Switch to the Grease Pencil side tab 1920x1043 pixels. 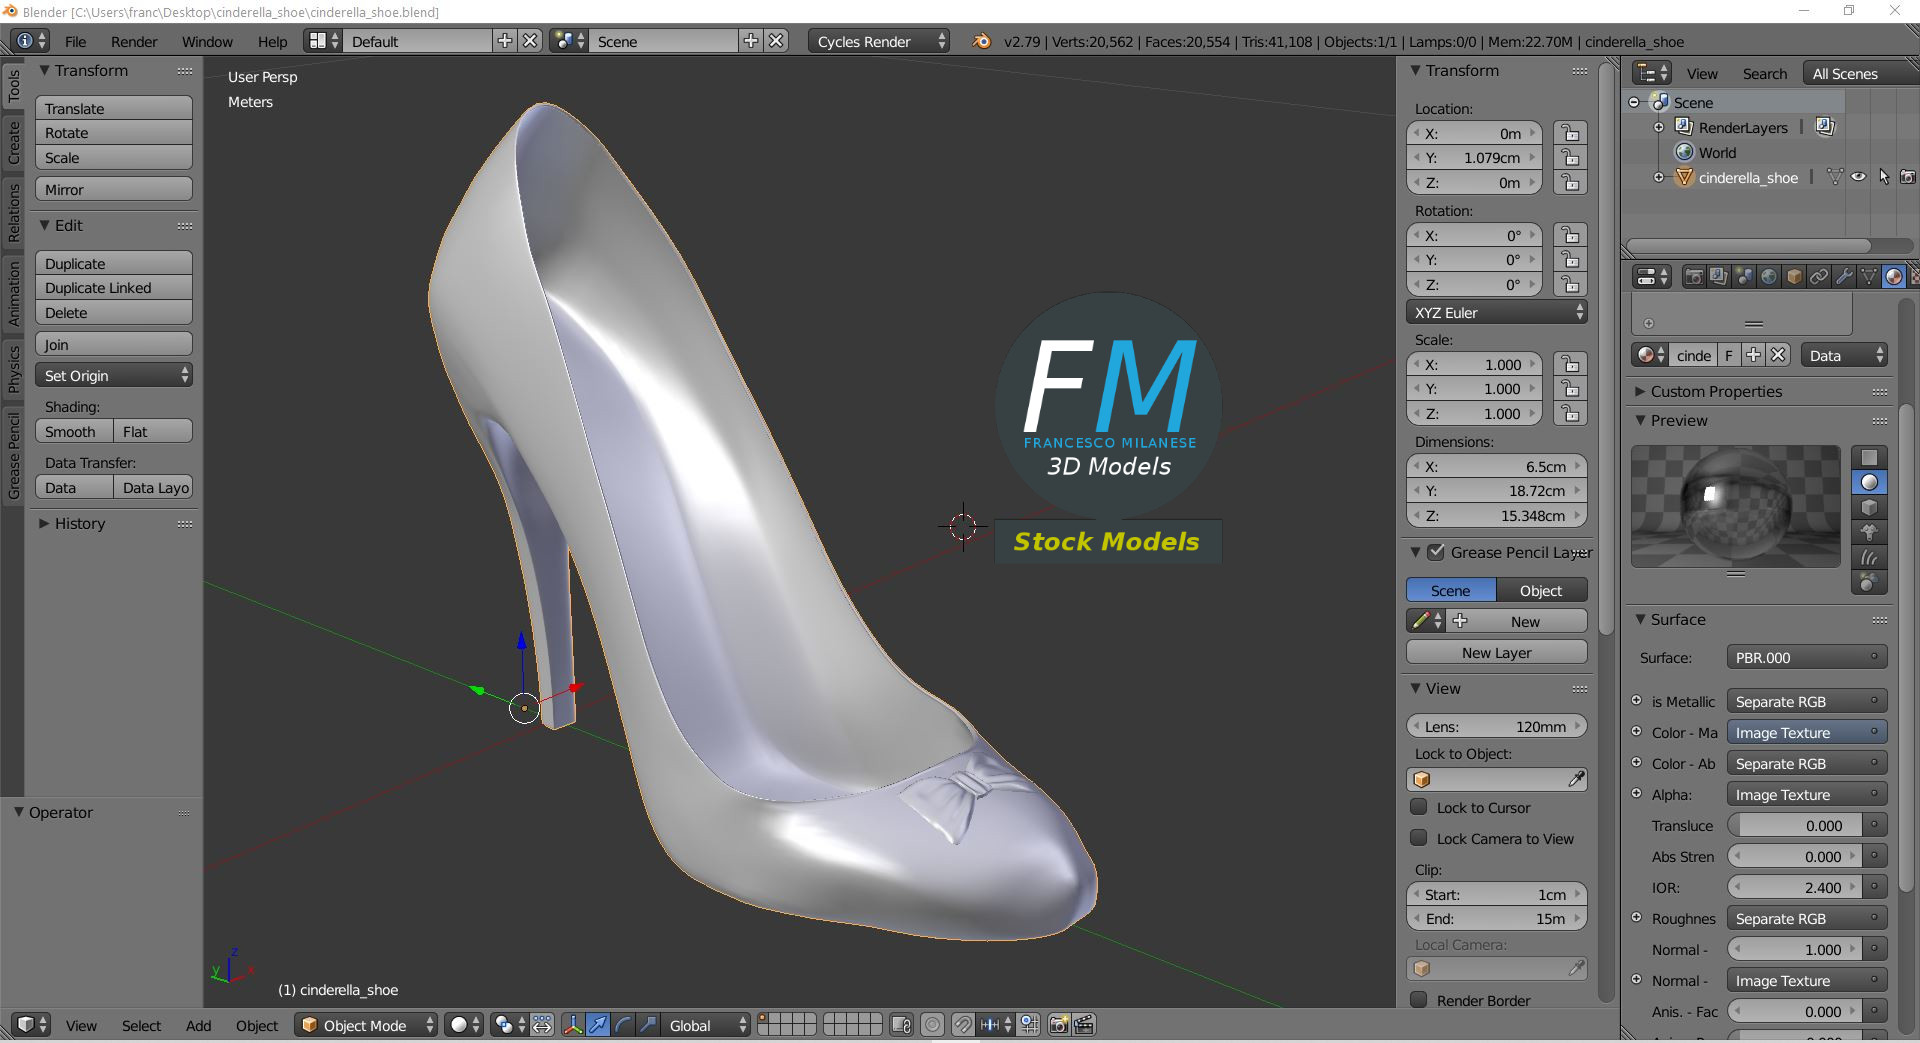point(14,455)
